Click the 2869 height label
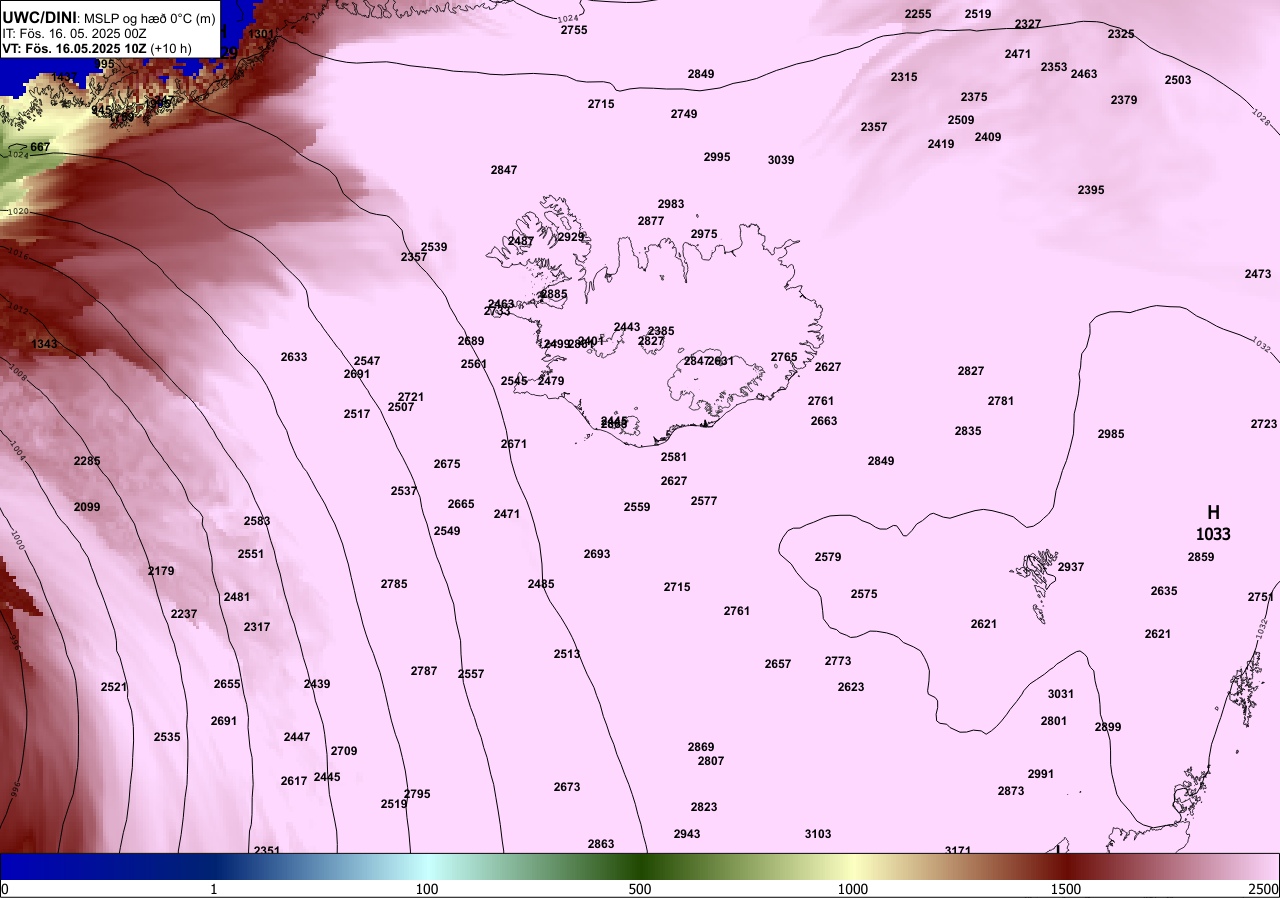 coord(701,747)
